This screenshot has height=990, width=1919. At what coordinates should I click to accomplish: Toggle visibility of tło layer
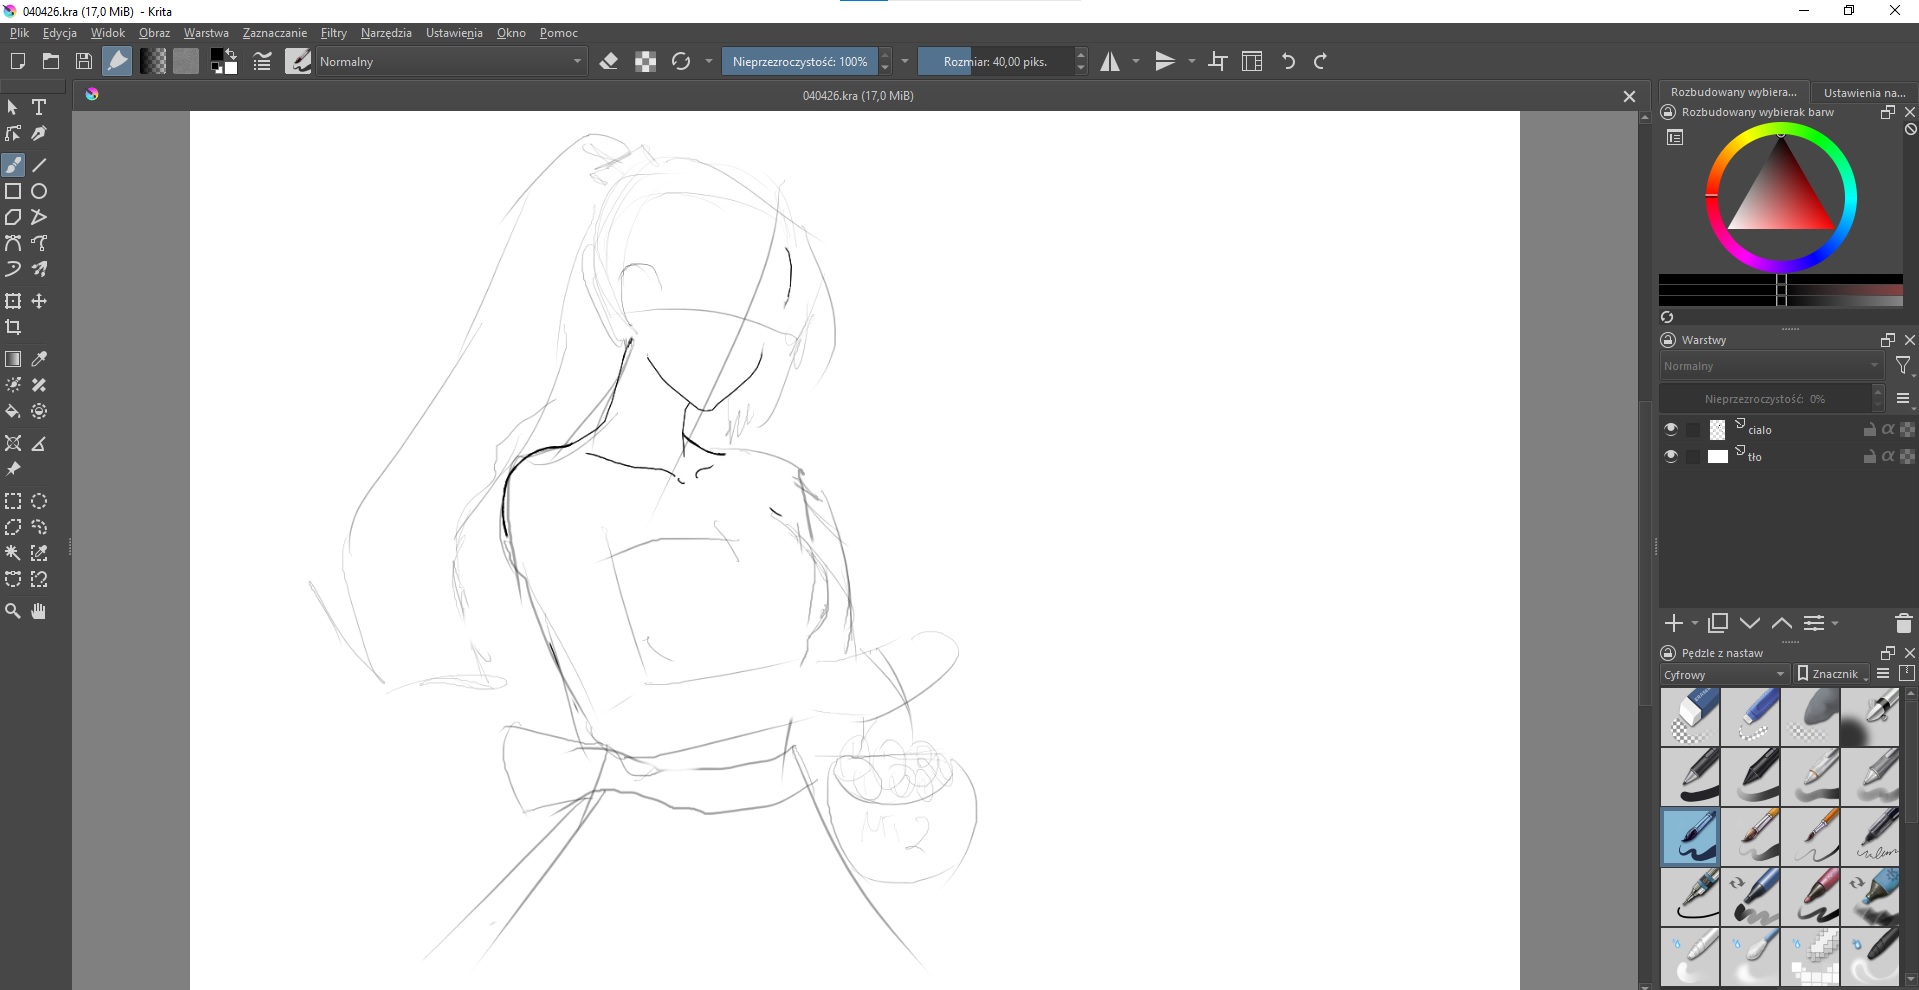(x=1671, y=456)
